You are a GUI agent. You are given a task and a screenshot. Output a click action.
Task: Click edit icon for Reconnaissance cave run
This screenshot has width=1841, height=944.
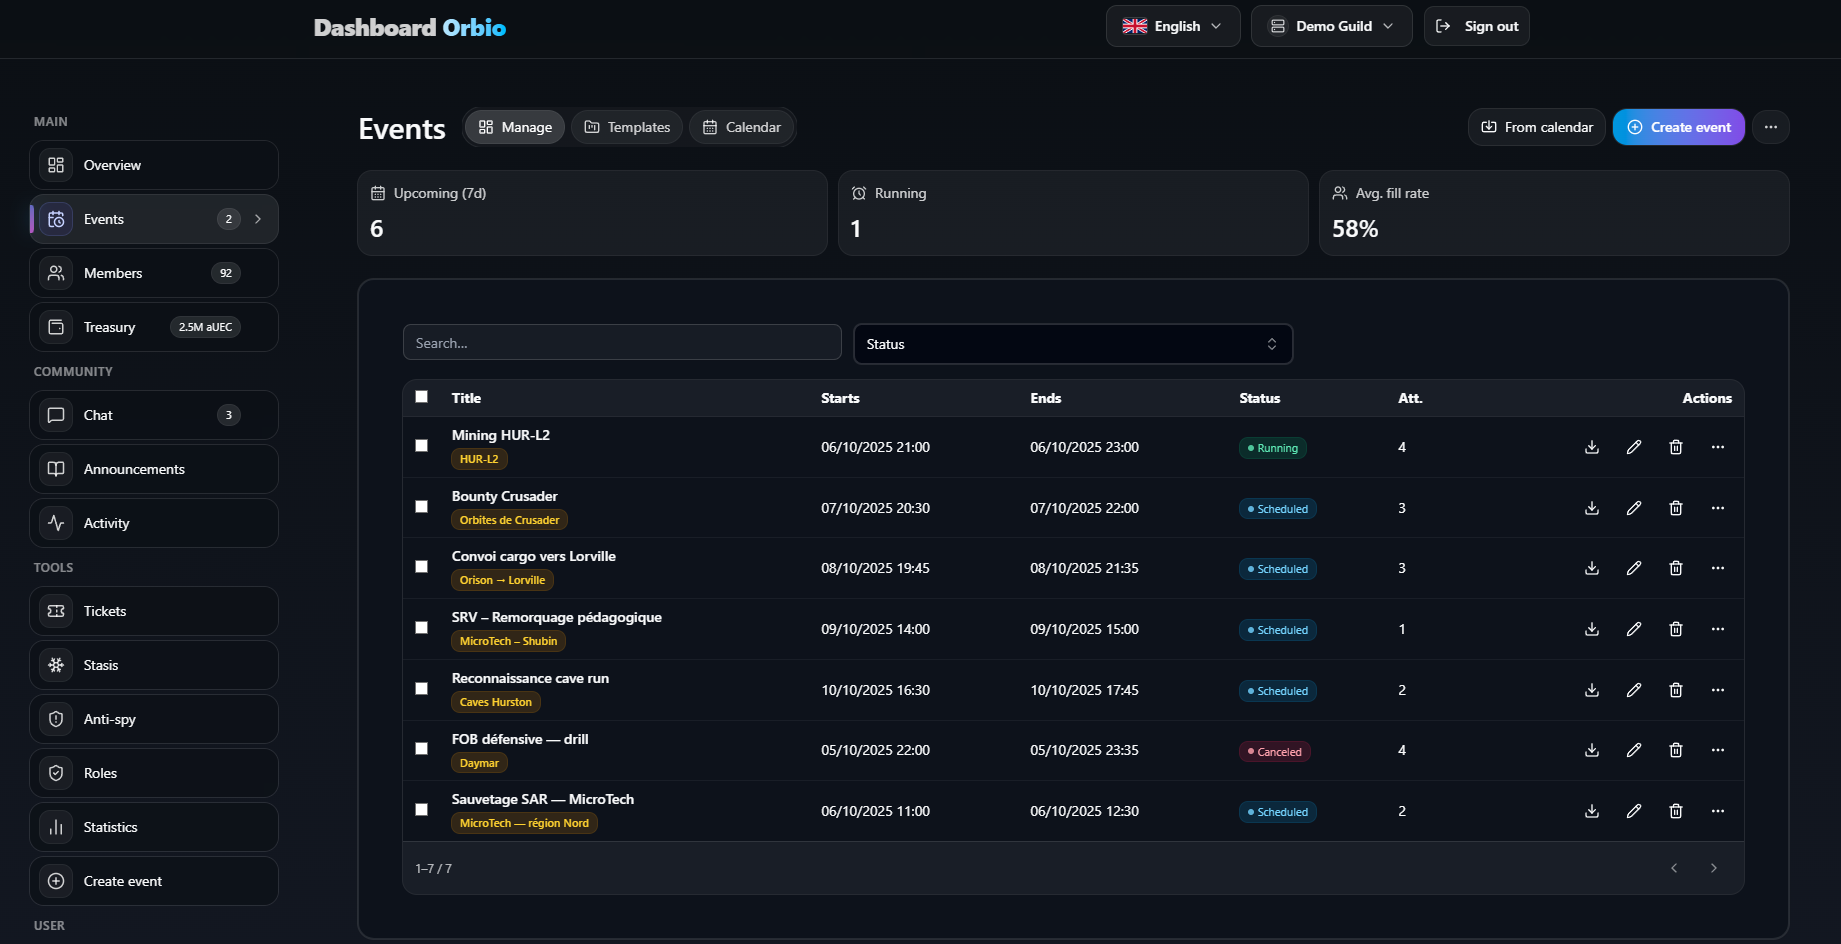point(1633,690)
